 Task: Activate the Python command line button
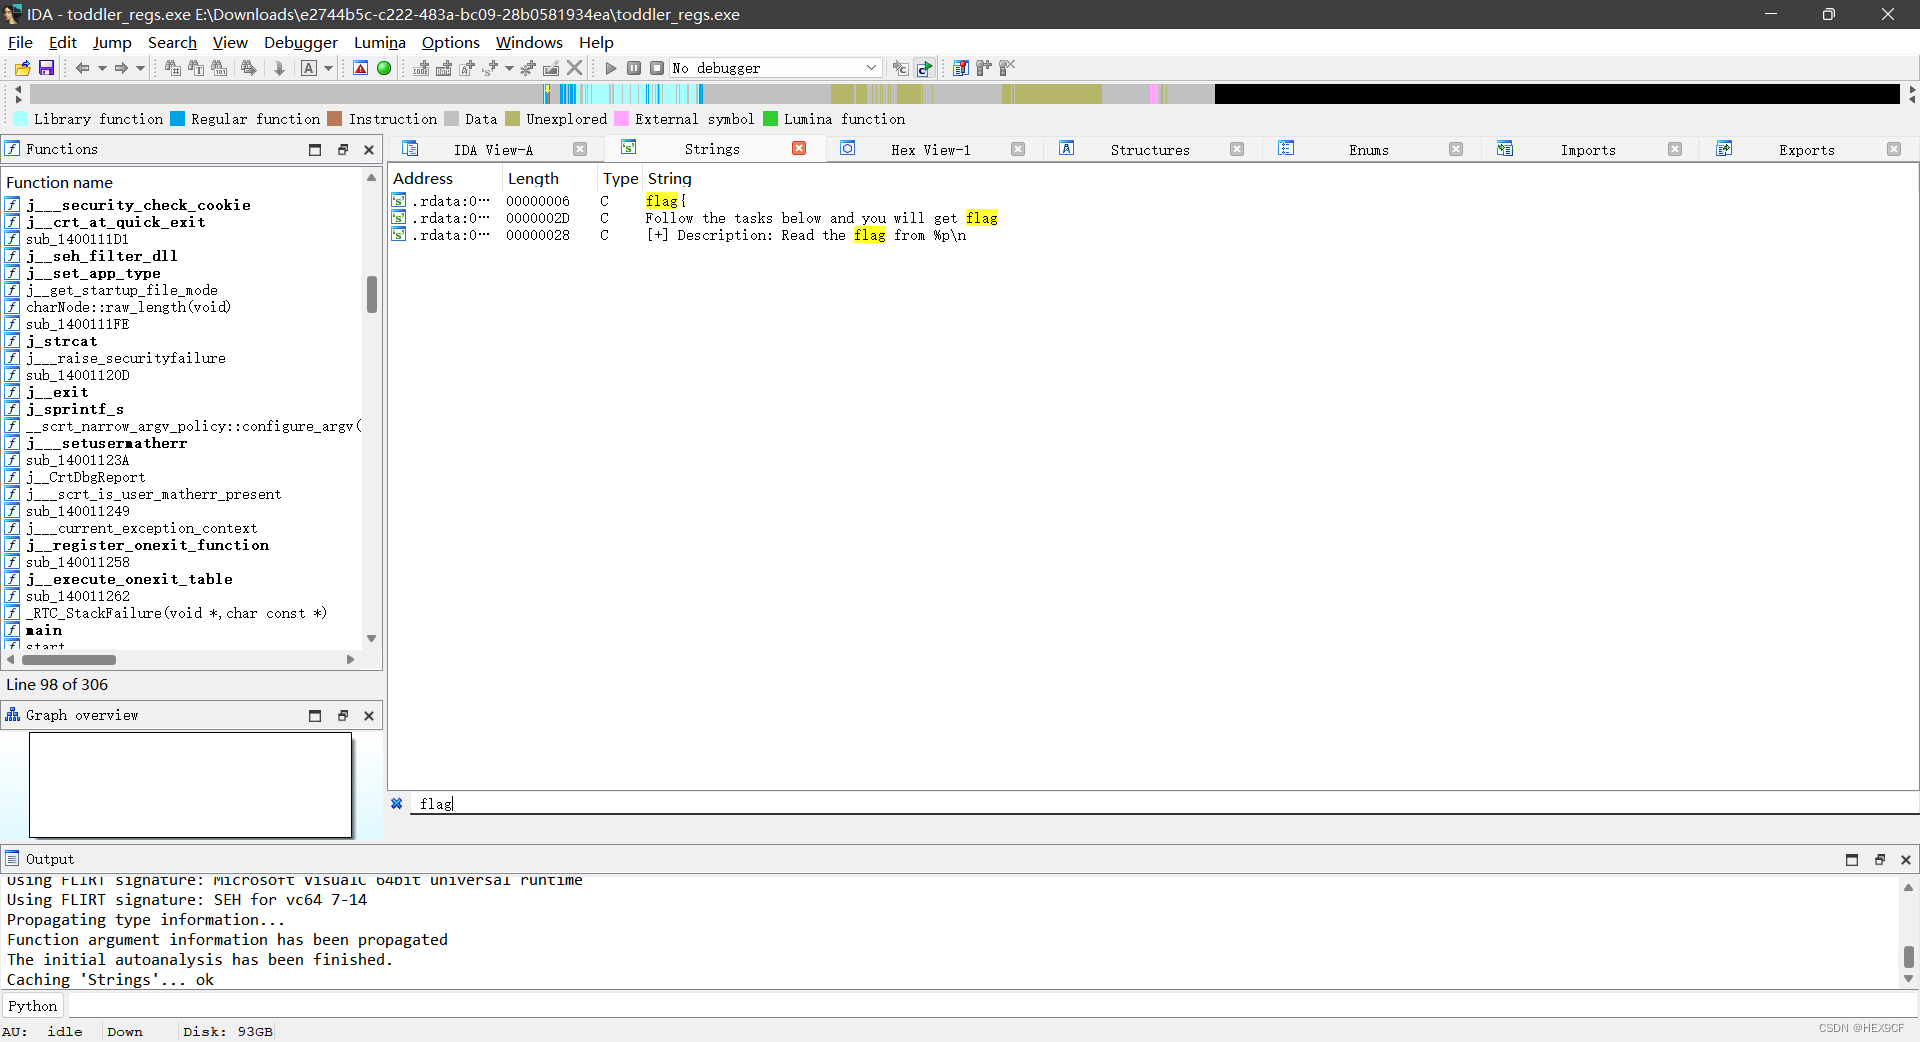[x=32, y=1006]
